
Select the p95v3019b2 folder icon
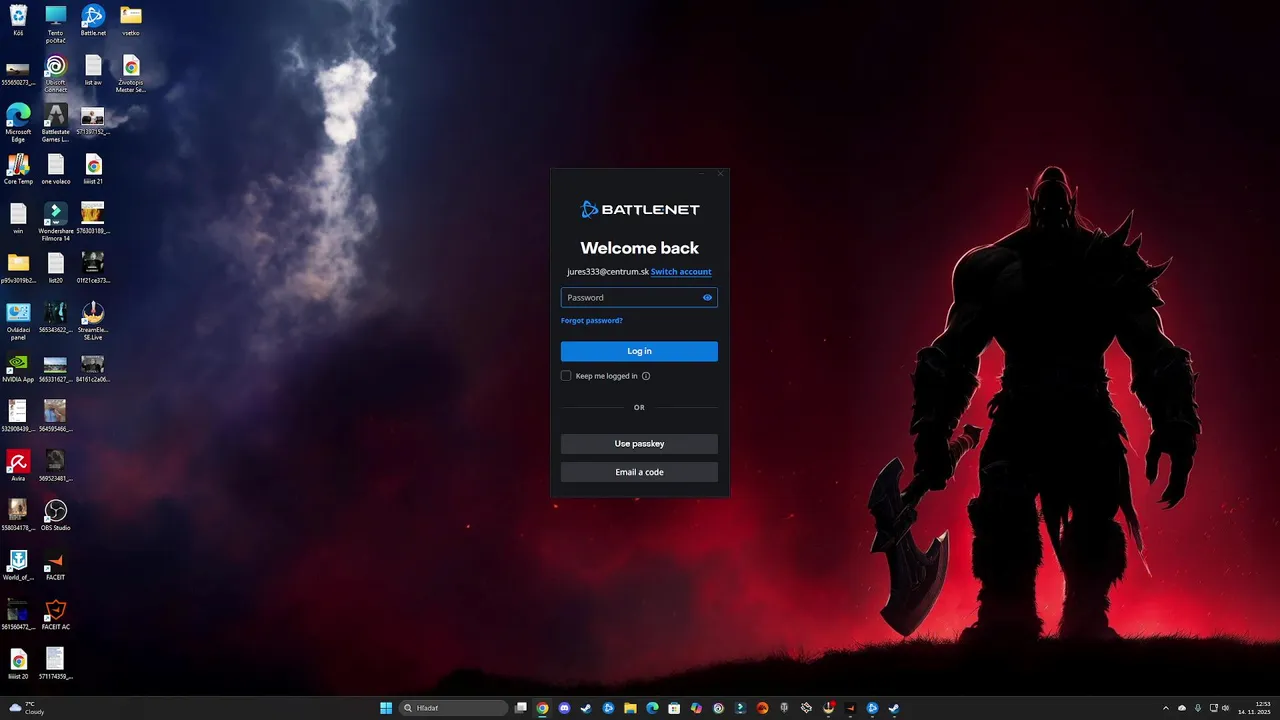[x=18, y=268]
